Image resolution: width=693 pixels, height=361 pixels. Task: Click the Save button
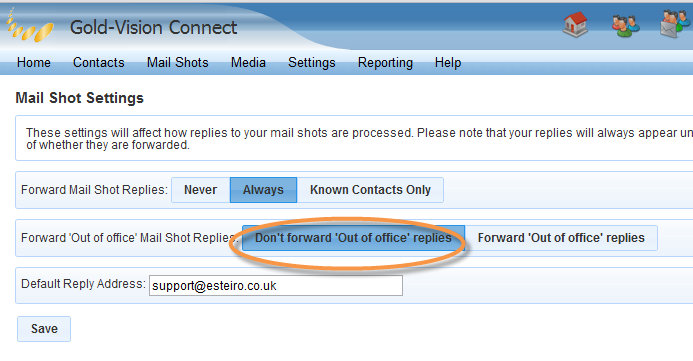click(44, 329)
